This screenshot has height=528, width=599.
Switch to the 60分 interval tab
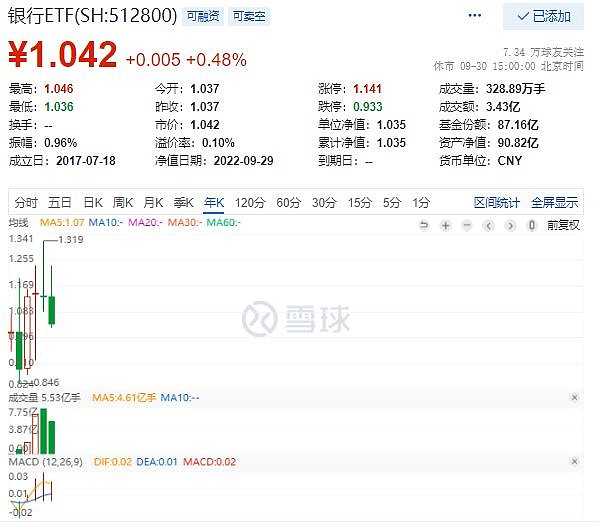[x=289, y=202]
